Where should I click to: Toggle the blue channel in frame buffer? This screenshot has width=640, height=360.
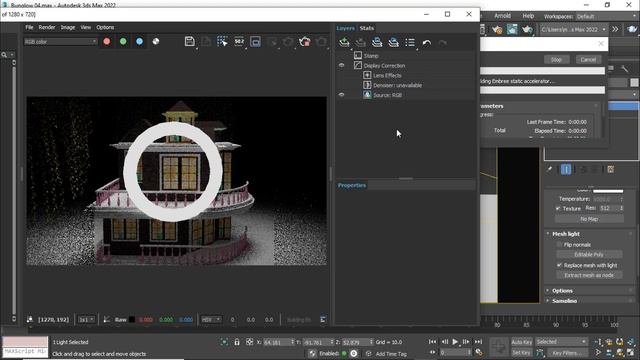pyautogui.click(x=140, y=41)
